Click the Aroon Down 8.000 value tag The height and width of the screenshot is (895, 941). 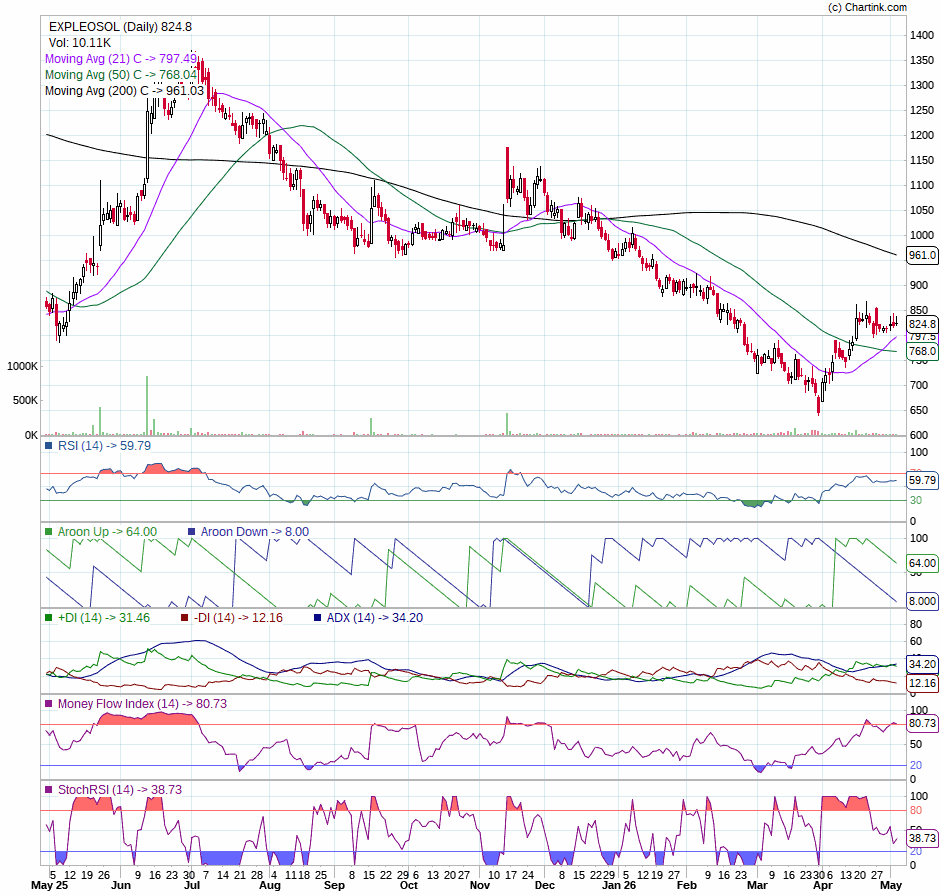point(922,601)
